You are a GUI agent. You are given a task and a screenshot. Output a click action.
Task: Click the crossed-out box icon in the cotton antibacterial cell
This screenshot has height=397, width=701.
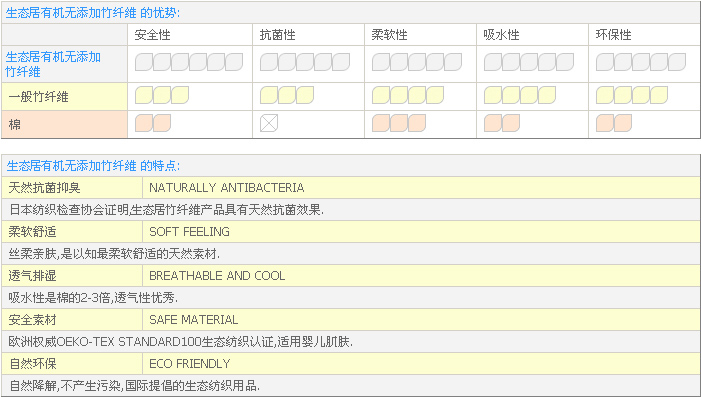click(269, 123)
